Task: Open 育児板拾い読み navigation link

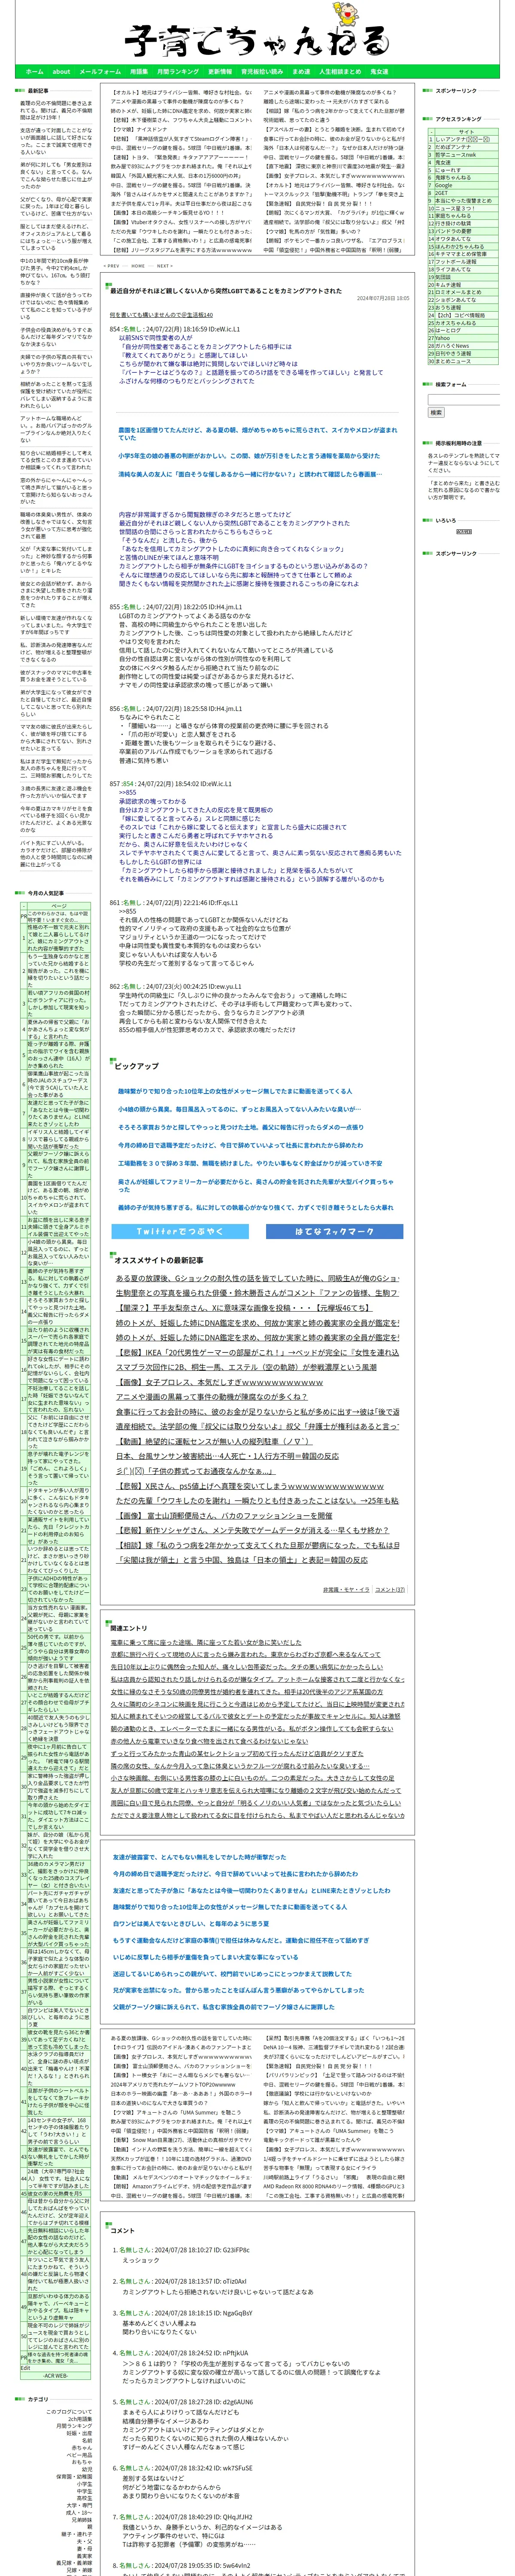Action: pyautogui.click(x=262, y=72)
